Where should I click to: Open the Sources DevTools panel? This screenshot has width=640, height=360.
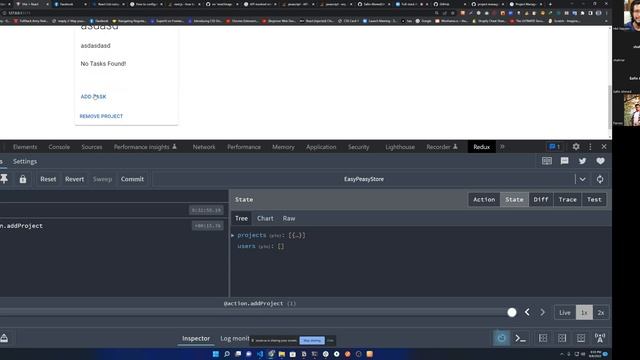coord(92,147)
